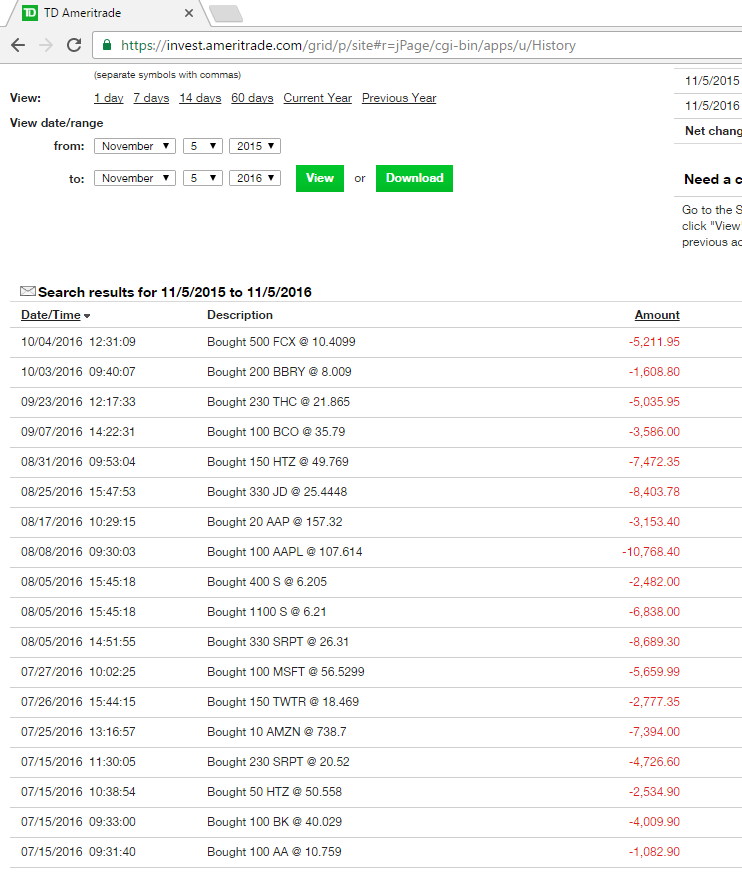Image resolution: width=742 pixels, height=873 pixels.
Task: Click the green View button
Action: (x=320, y=178)
